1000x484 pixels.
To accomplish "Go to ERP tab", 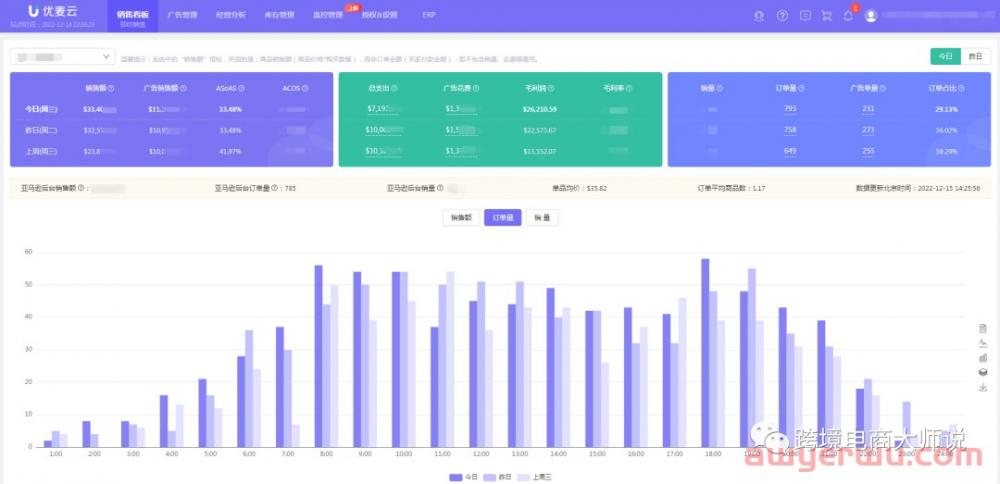I will [429, 15].
